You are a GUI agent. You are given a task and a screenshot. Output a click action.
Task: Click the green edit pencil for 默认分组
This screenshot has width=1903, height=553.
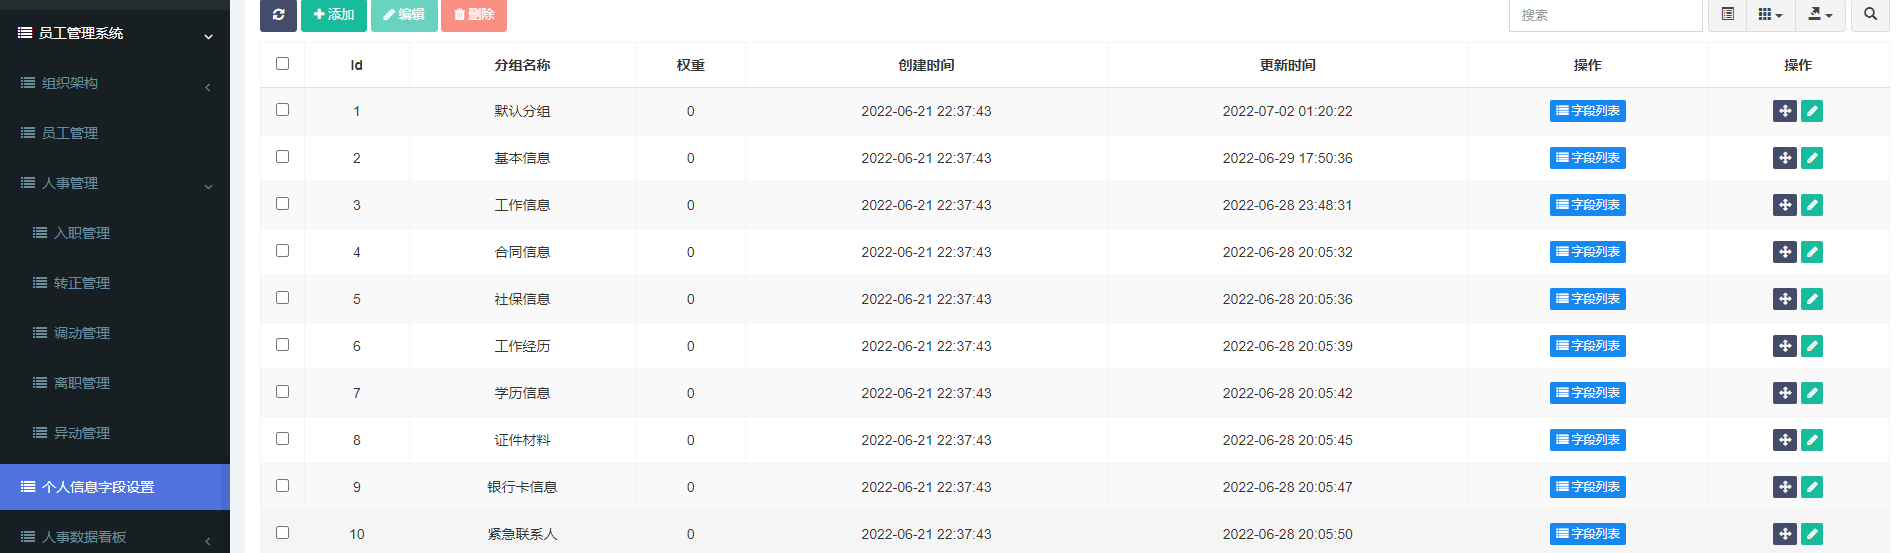tap(1811, 111)
